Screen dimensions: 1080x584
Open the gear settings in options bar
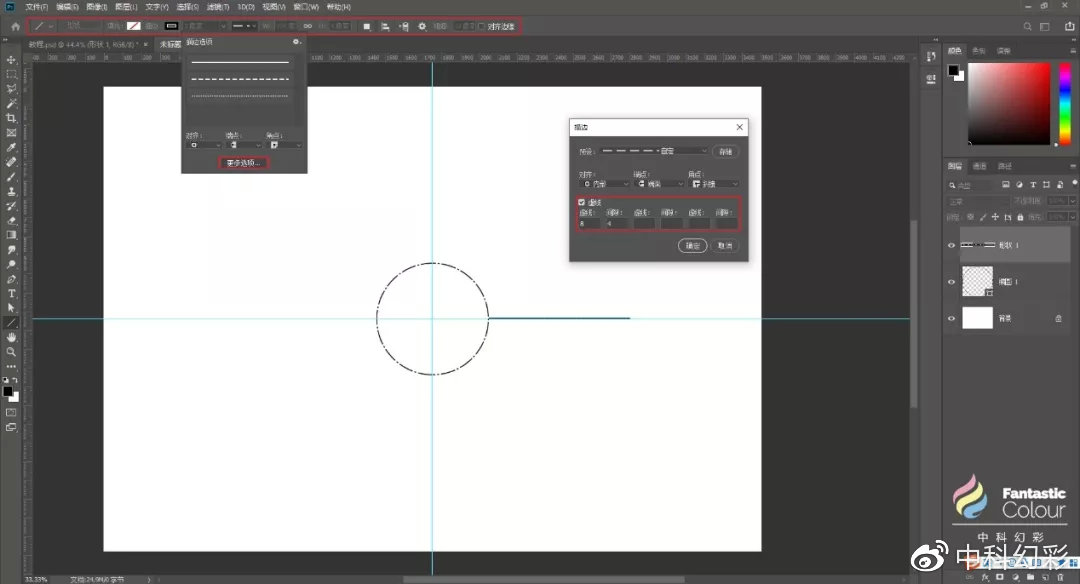pyautogui.click(x=422, y=26)
